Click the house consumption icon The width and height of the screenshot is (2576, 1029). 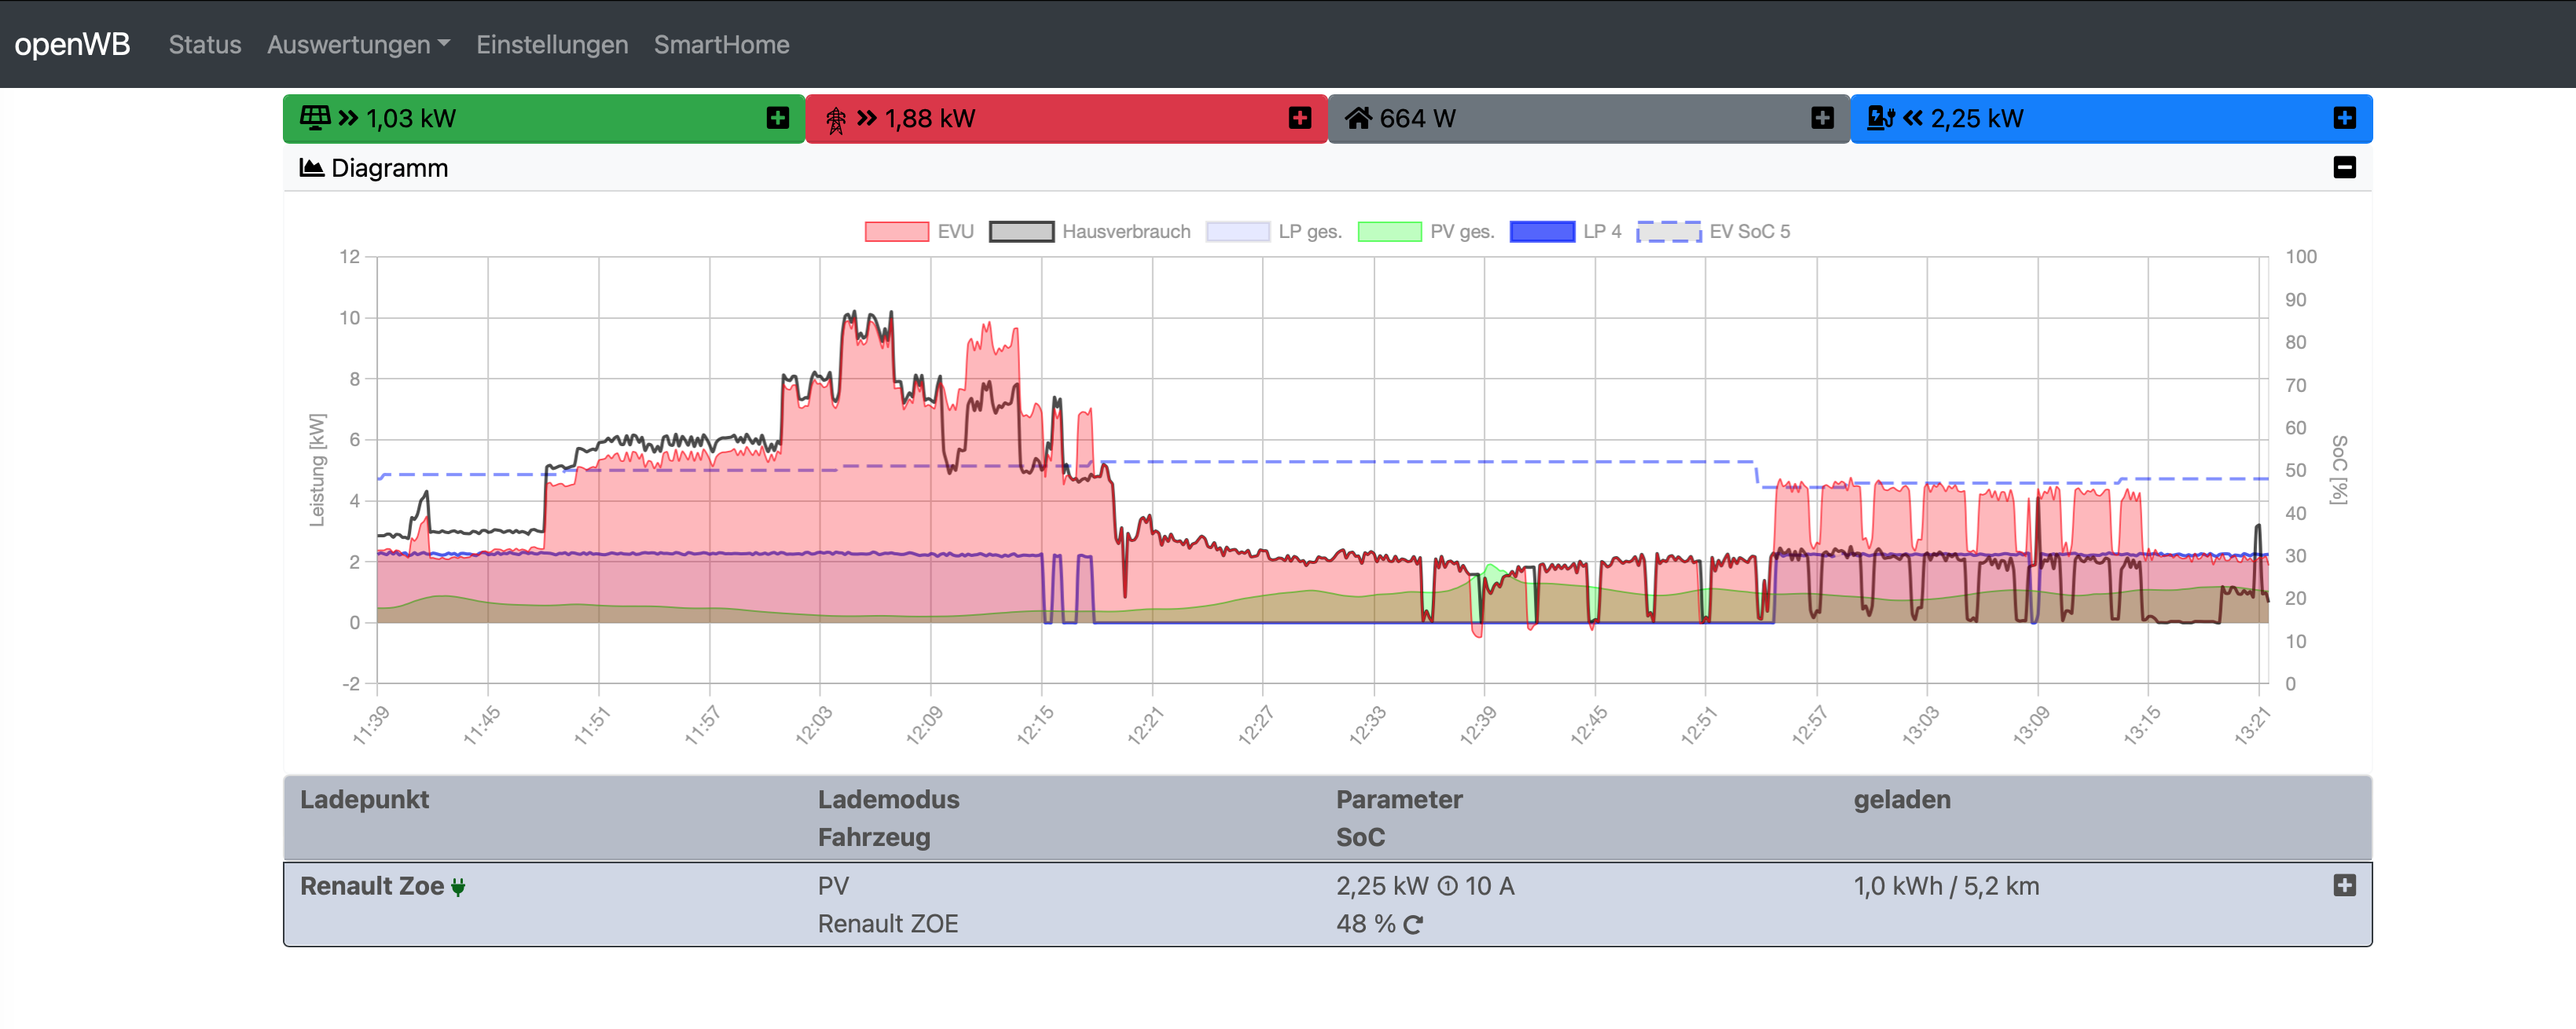tap(1357, 118)
